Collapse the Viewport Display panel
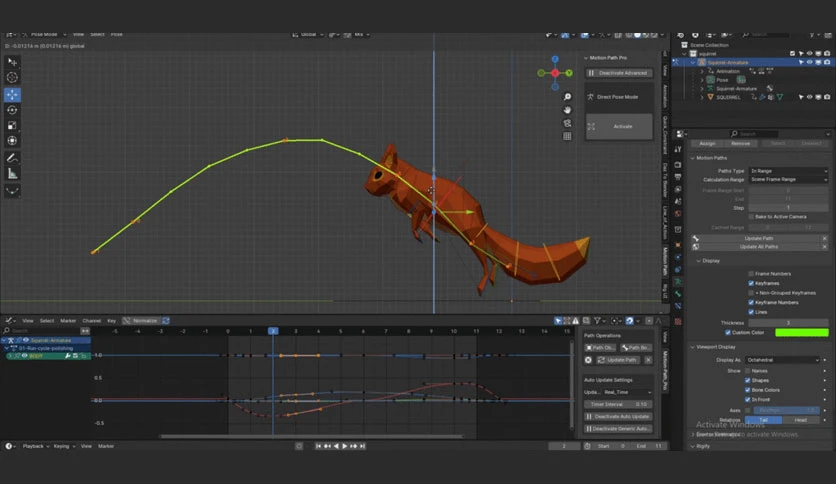The width and height of the screenshot is (836, 484). point(693,346)
